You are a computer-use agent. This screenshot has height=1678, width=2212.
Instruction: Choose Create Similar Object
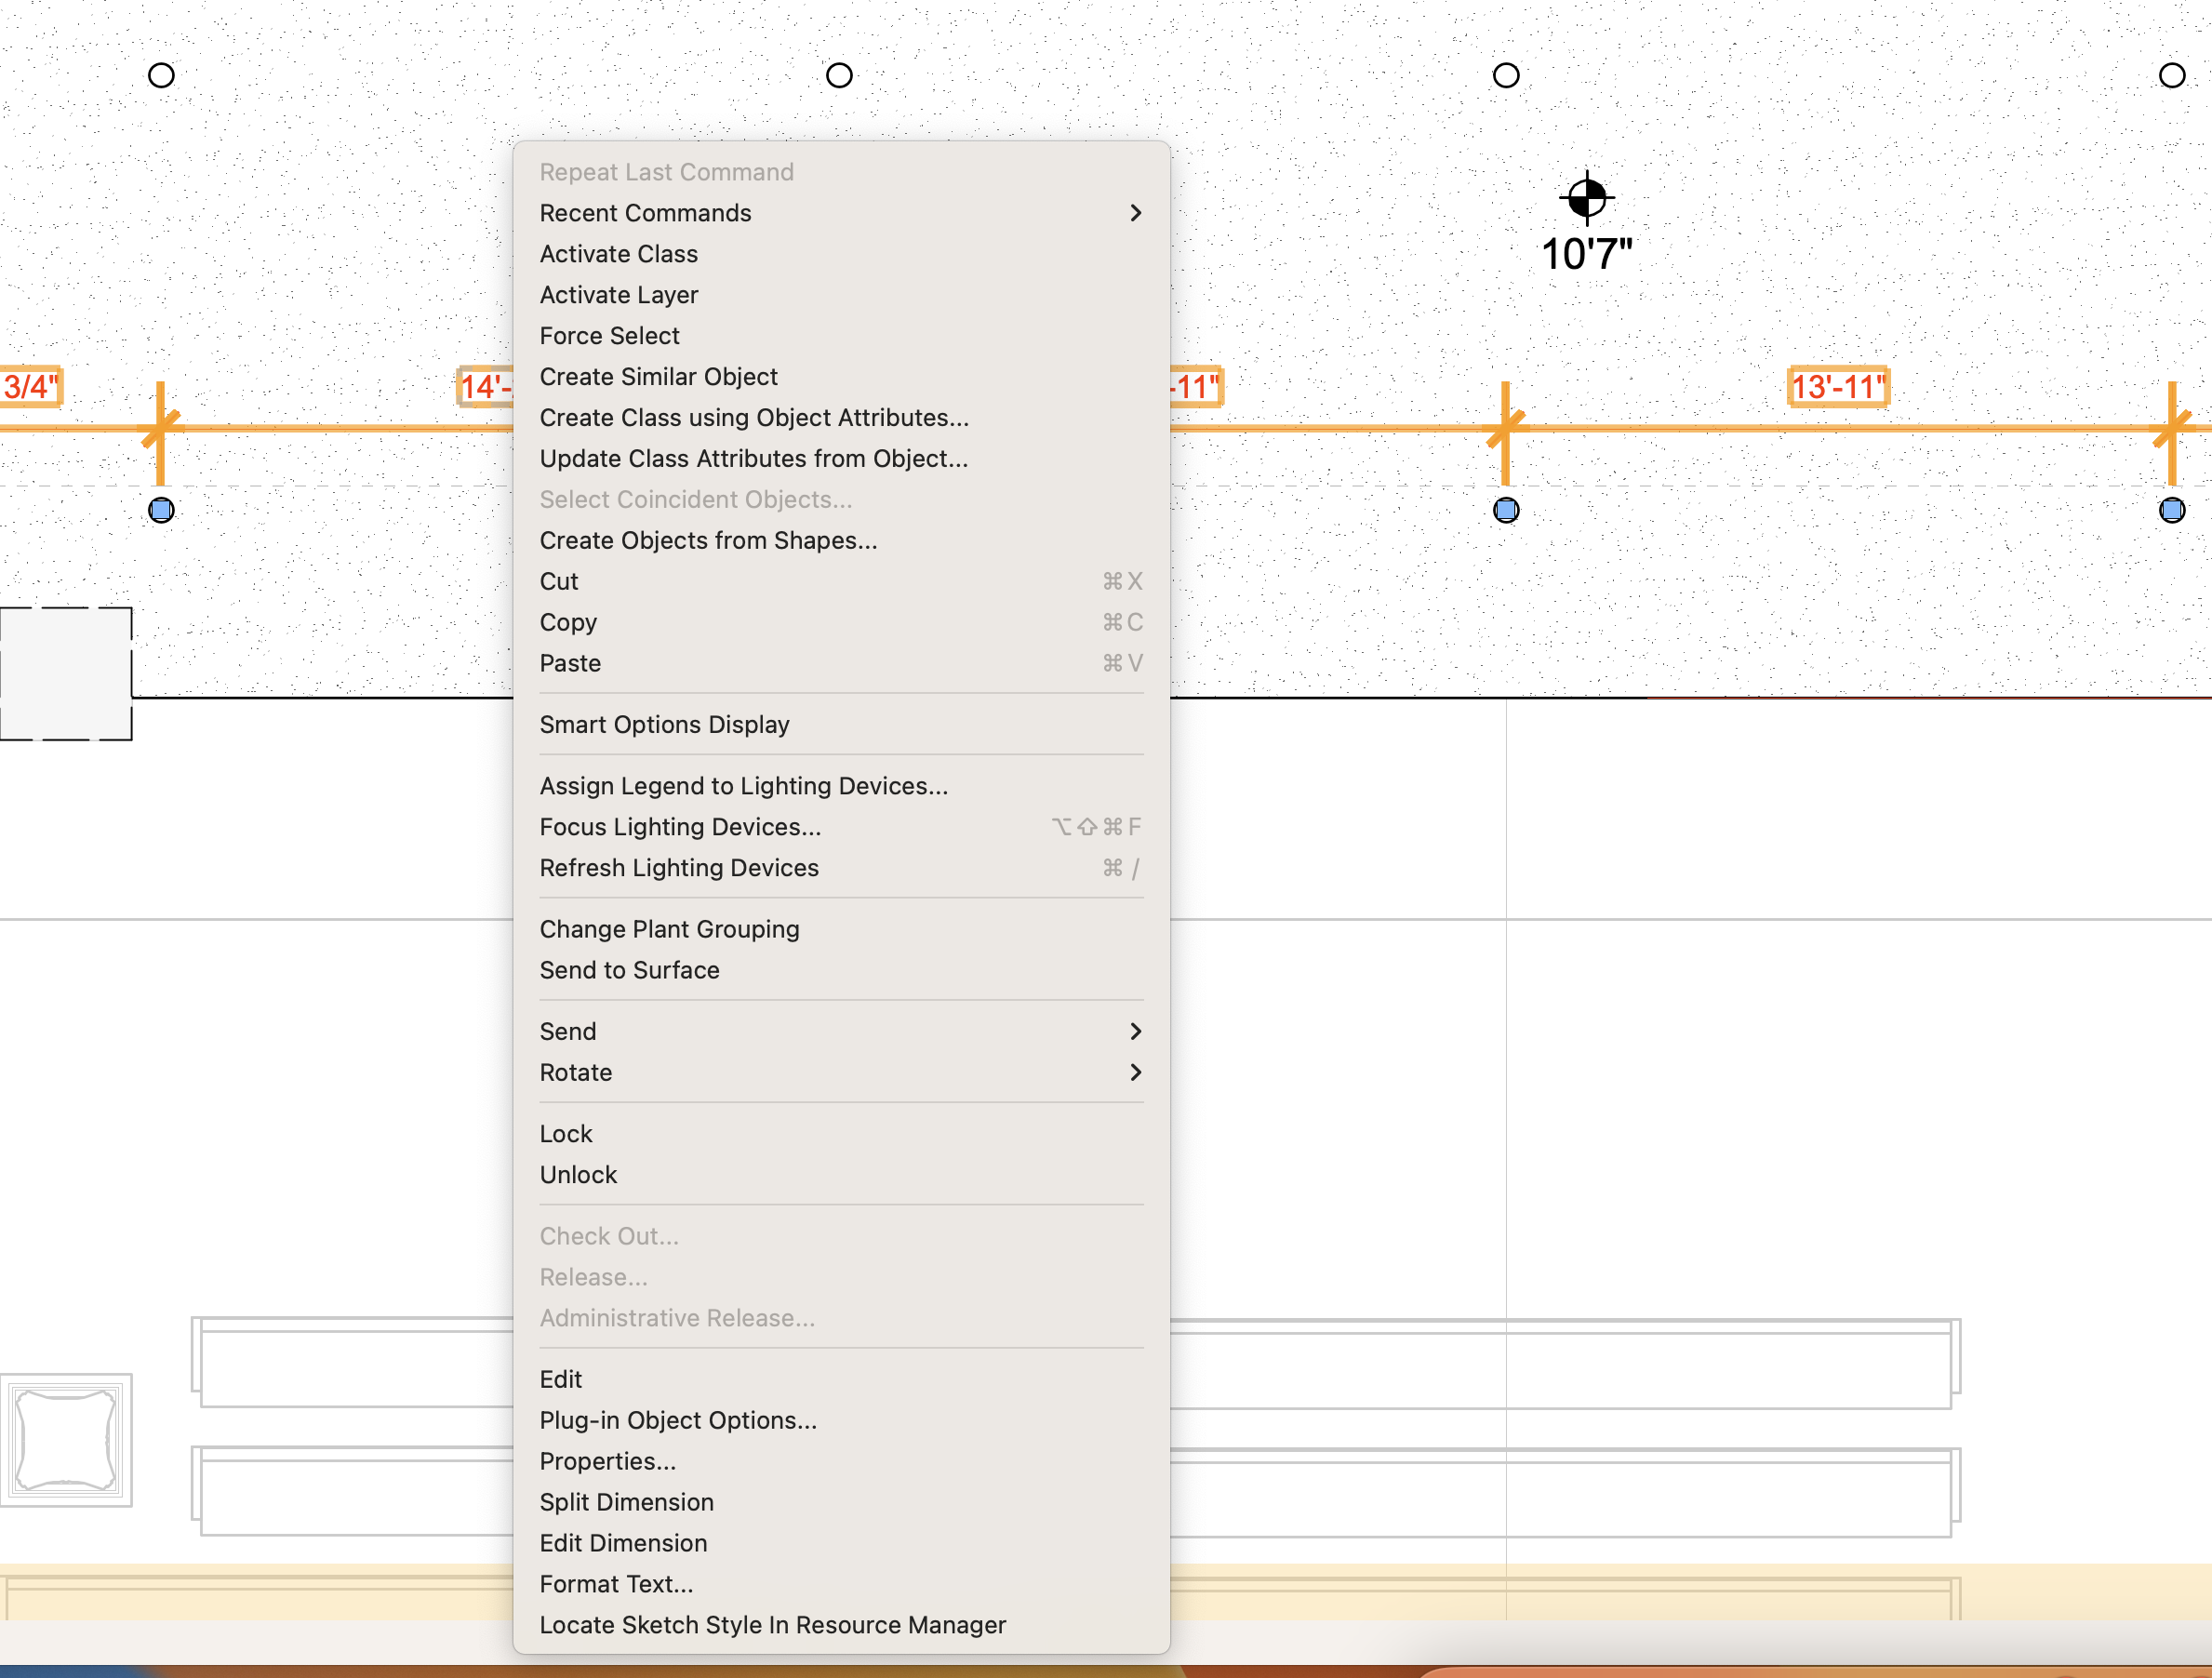pyautogui.click(x=658, y=377)
